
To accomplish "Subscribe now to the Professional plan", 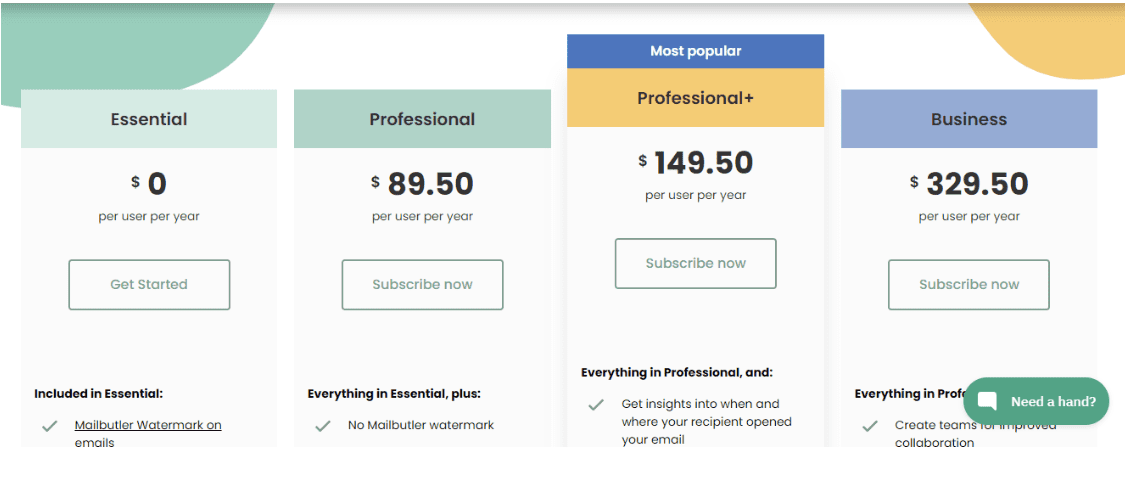I will coord(422,285).
